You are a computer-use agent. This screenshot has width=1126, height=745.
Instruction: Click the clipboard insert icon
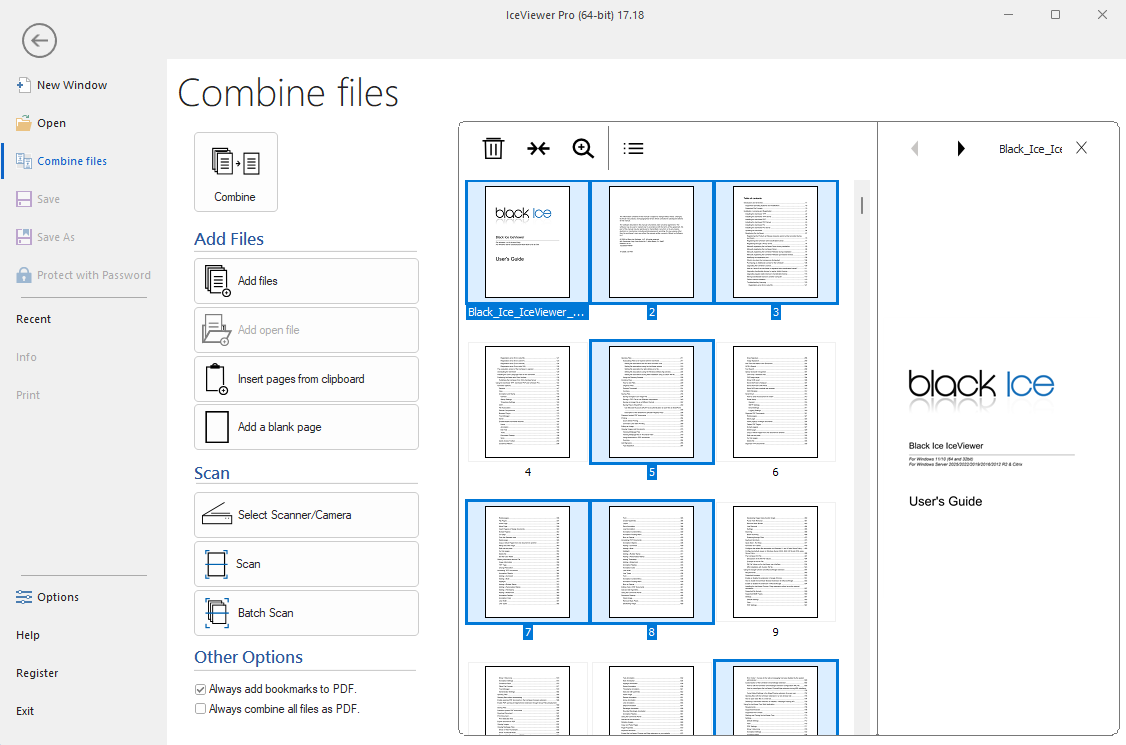217,379
